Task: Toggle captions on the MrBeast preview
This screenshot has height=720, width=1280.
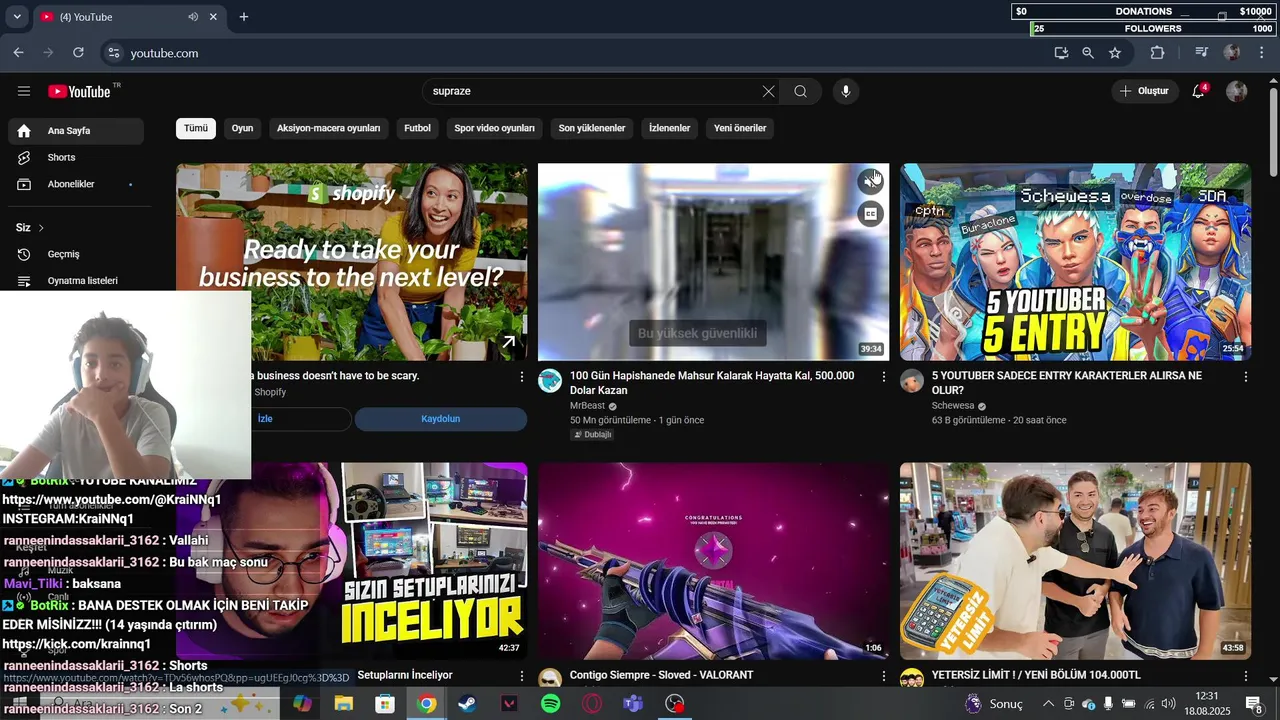Action: point(870,213)
